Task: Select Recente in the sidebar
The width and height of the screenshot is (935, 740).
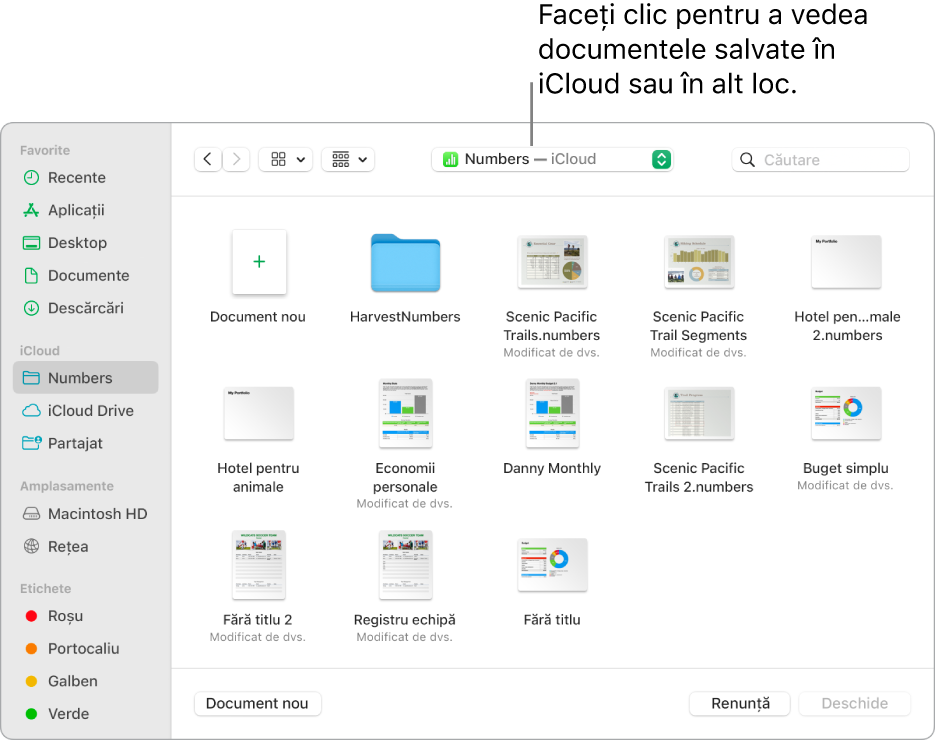Action: coord(86,178)
